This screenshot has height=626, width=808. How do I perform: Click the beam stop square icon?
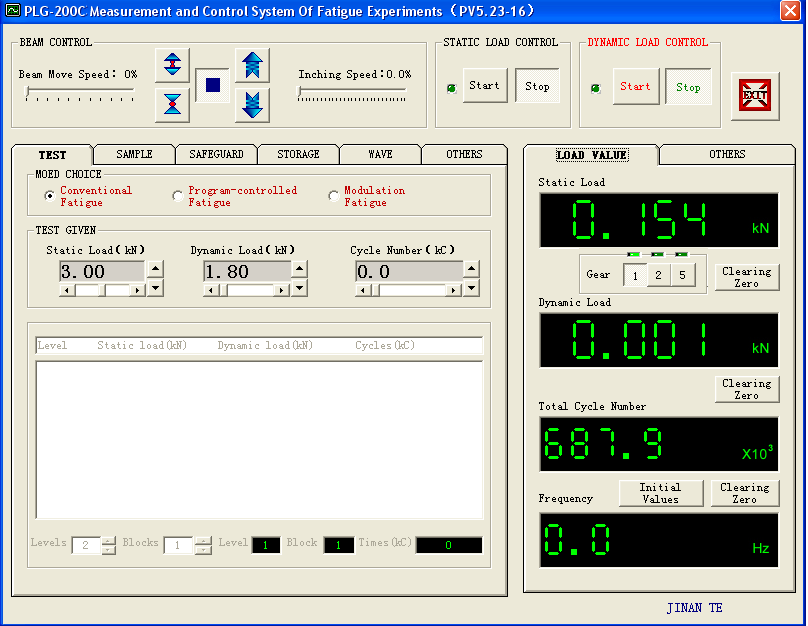212,86
